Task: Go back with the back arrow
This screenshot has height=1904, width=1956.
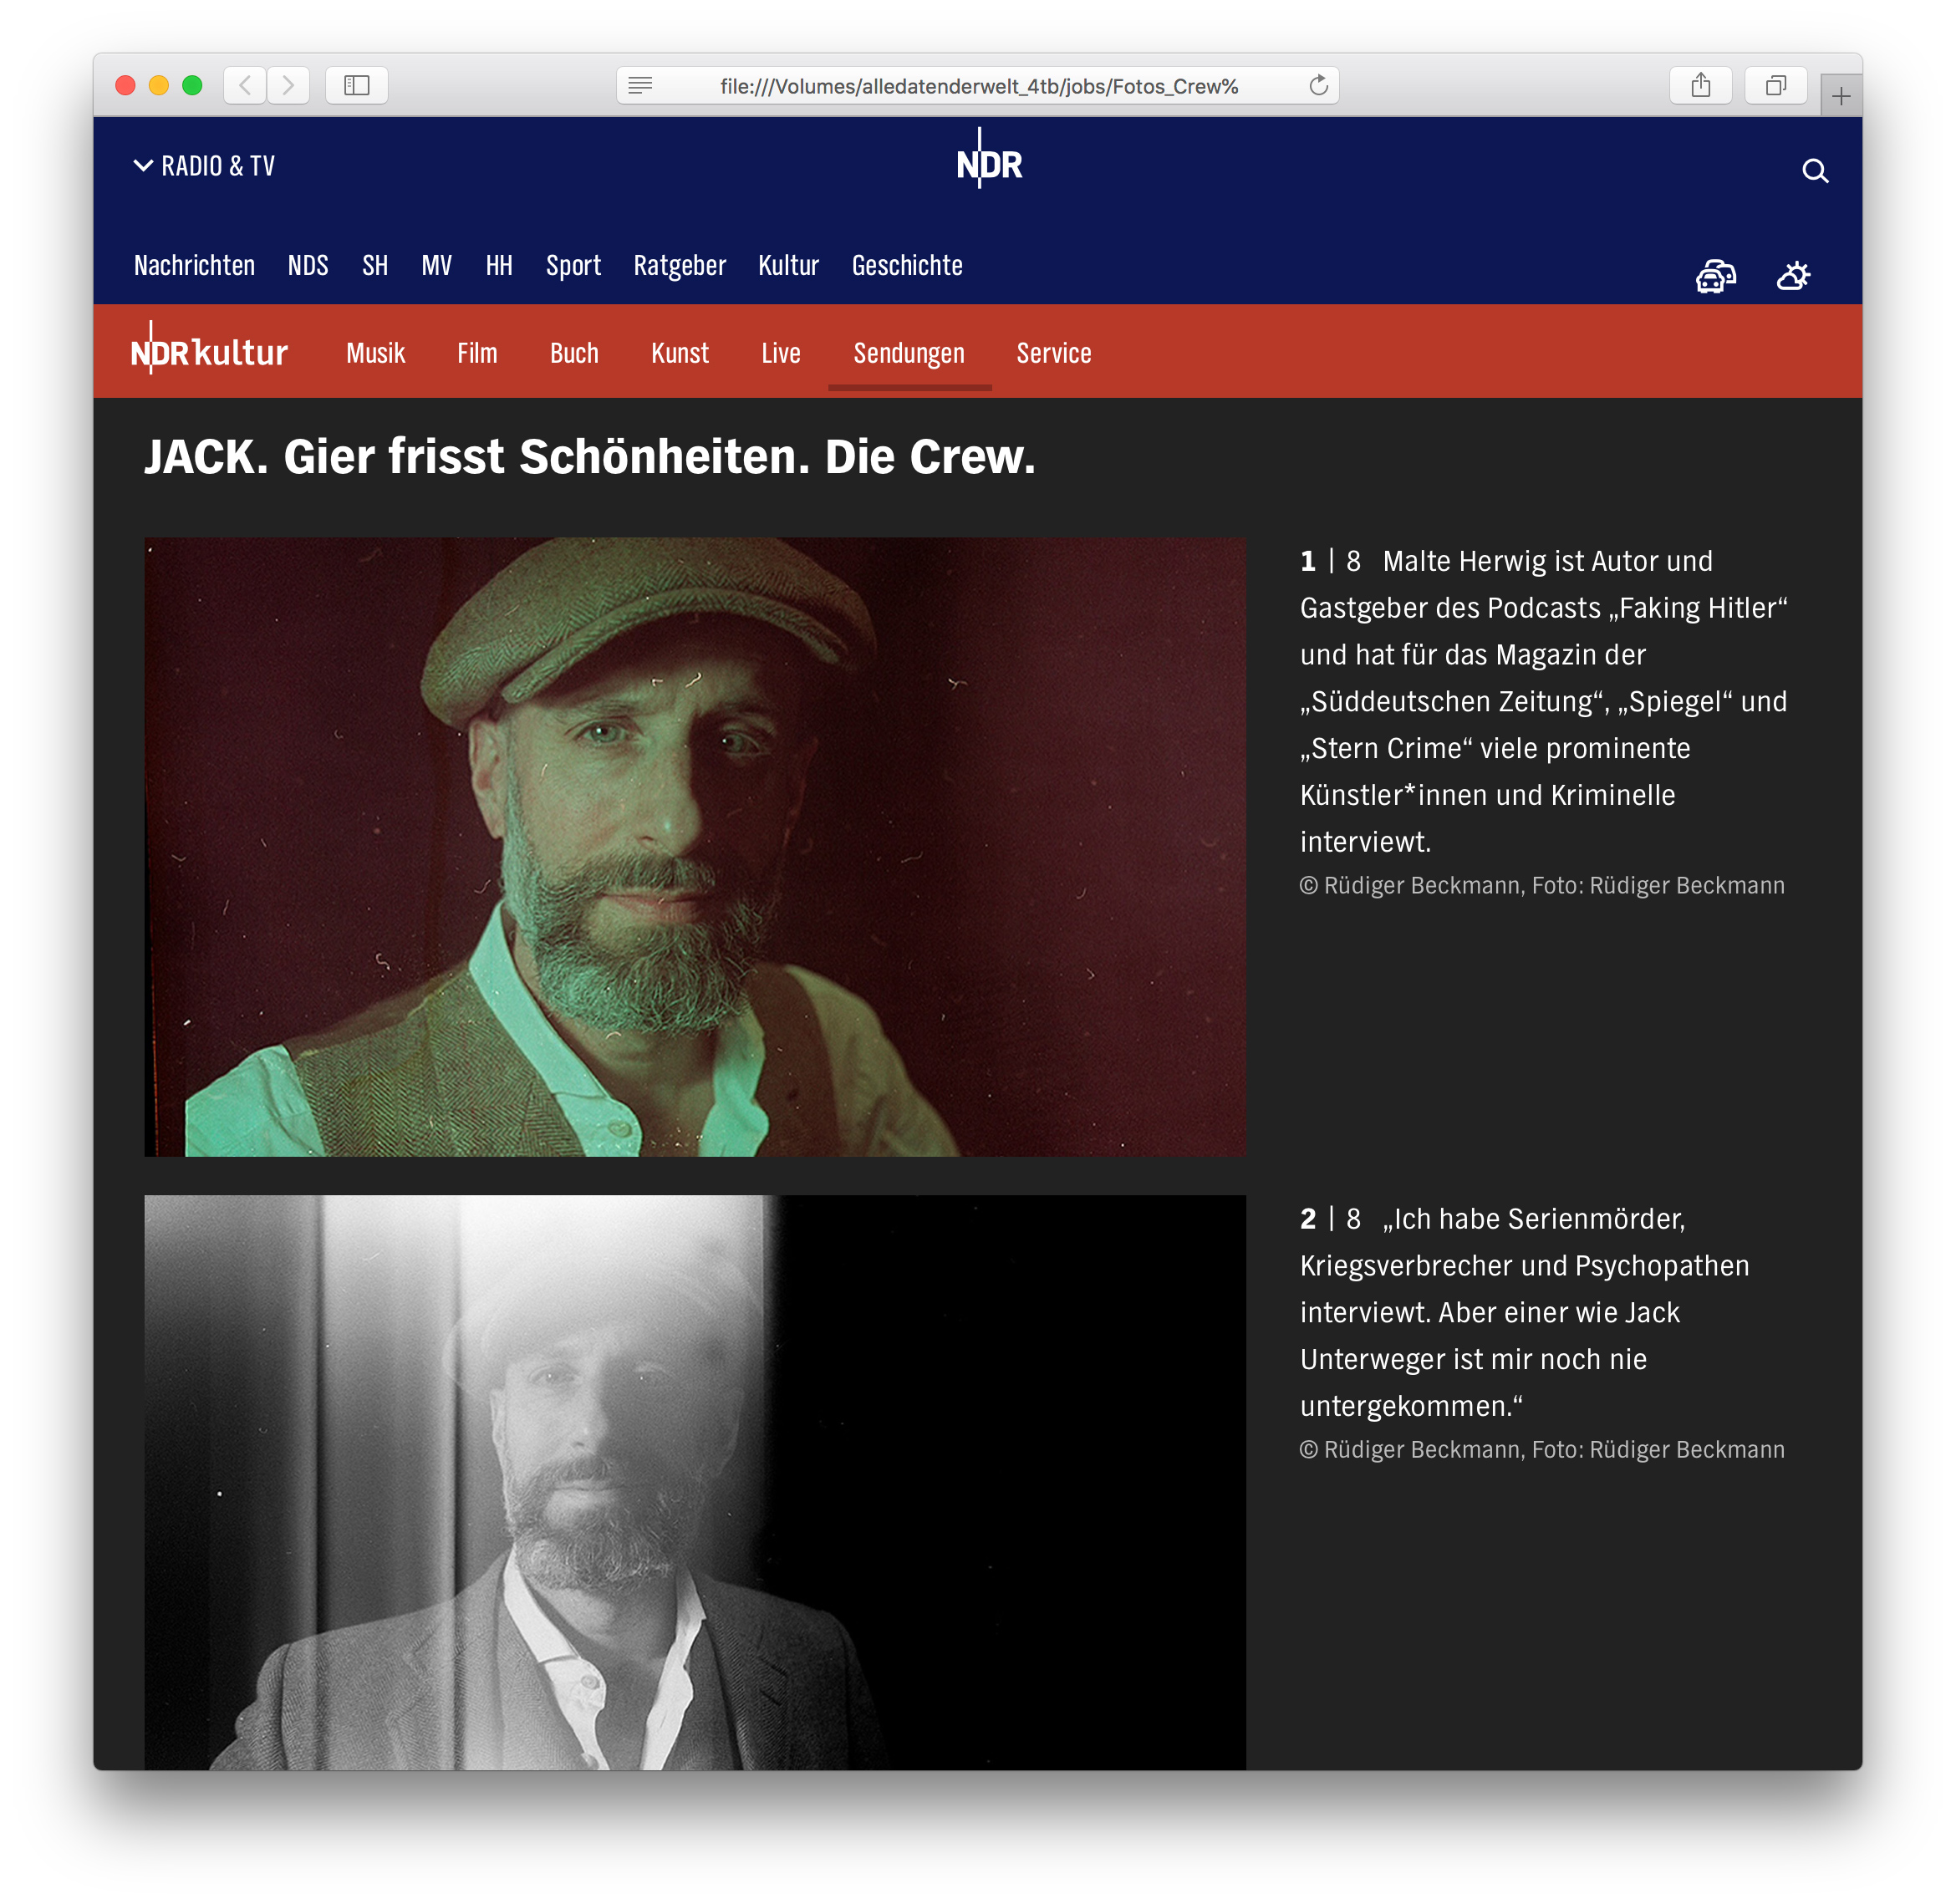Action: click(245, 85)
